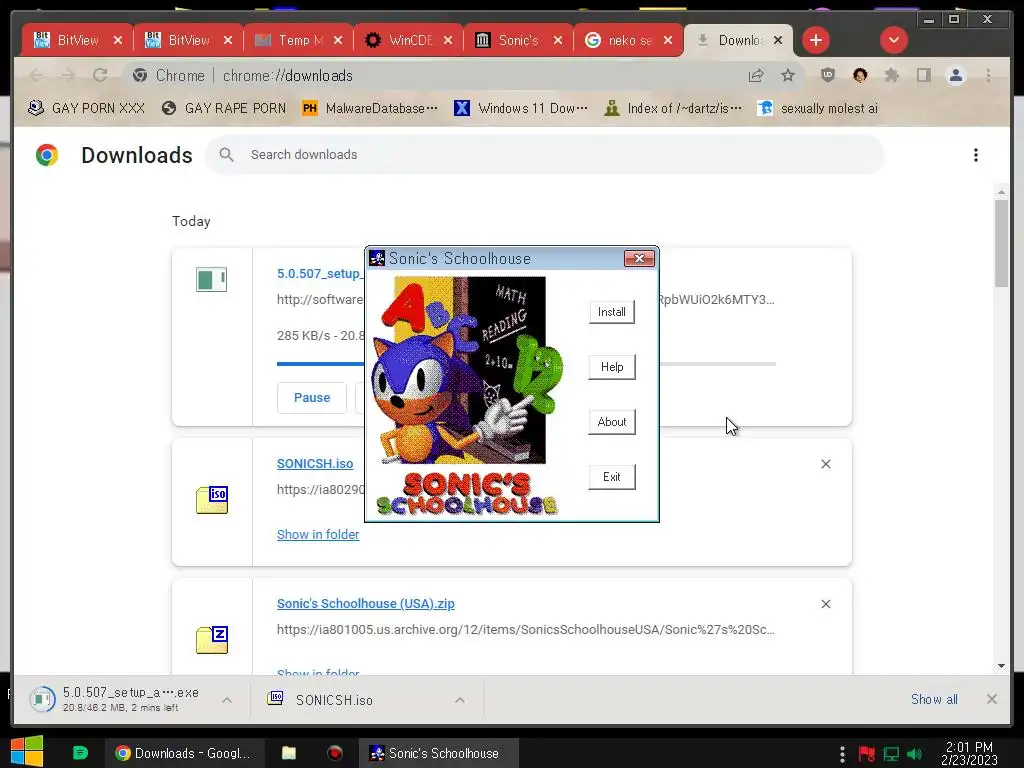
Task: Open Help in Sonic's Schoolhouse dialog
Action: [611, 367]
